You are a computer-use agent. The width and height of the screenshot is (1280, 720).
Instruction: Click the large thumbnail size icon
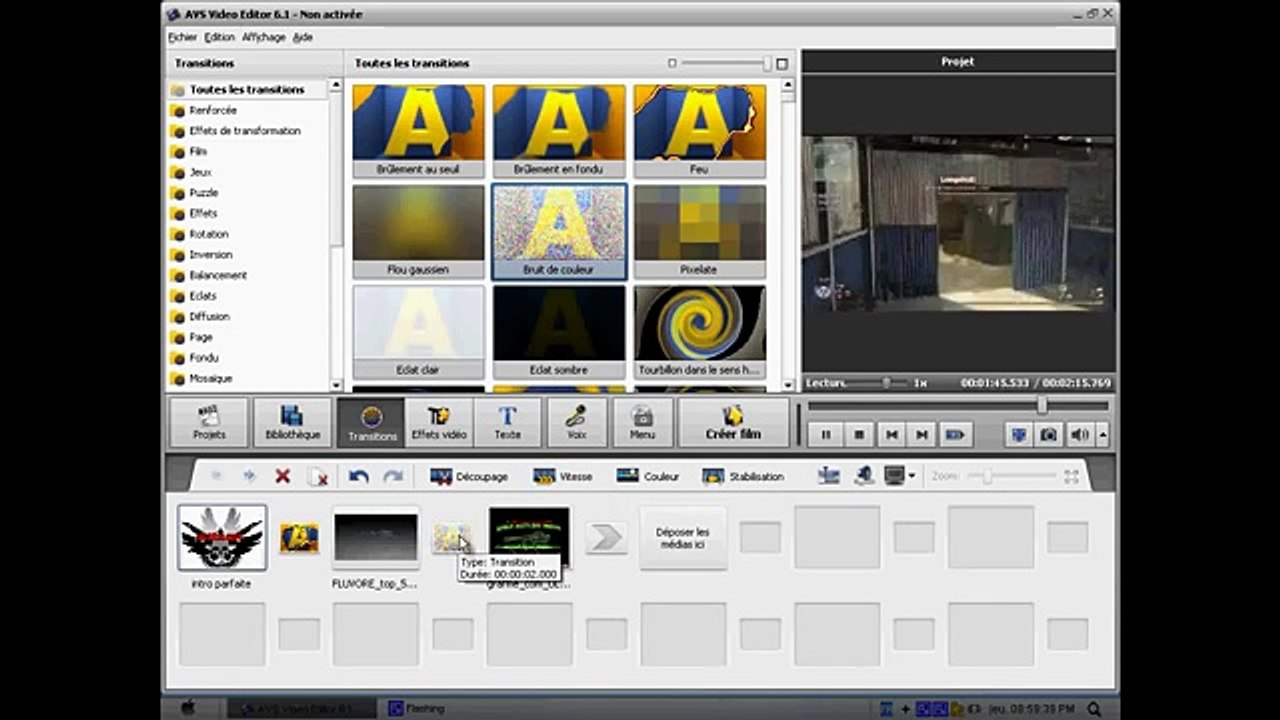click(782, 63)
